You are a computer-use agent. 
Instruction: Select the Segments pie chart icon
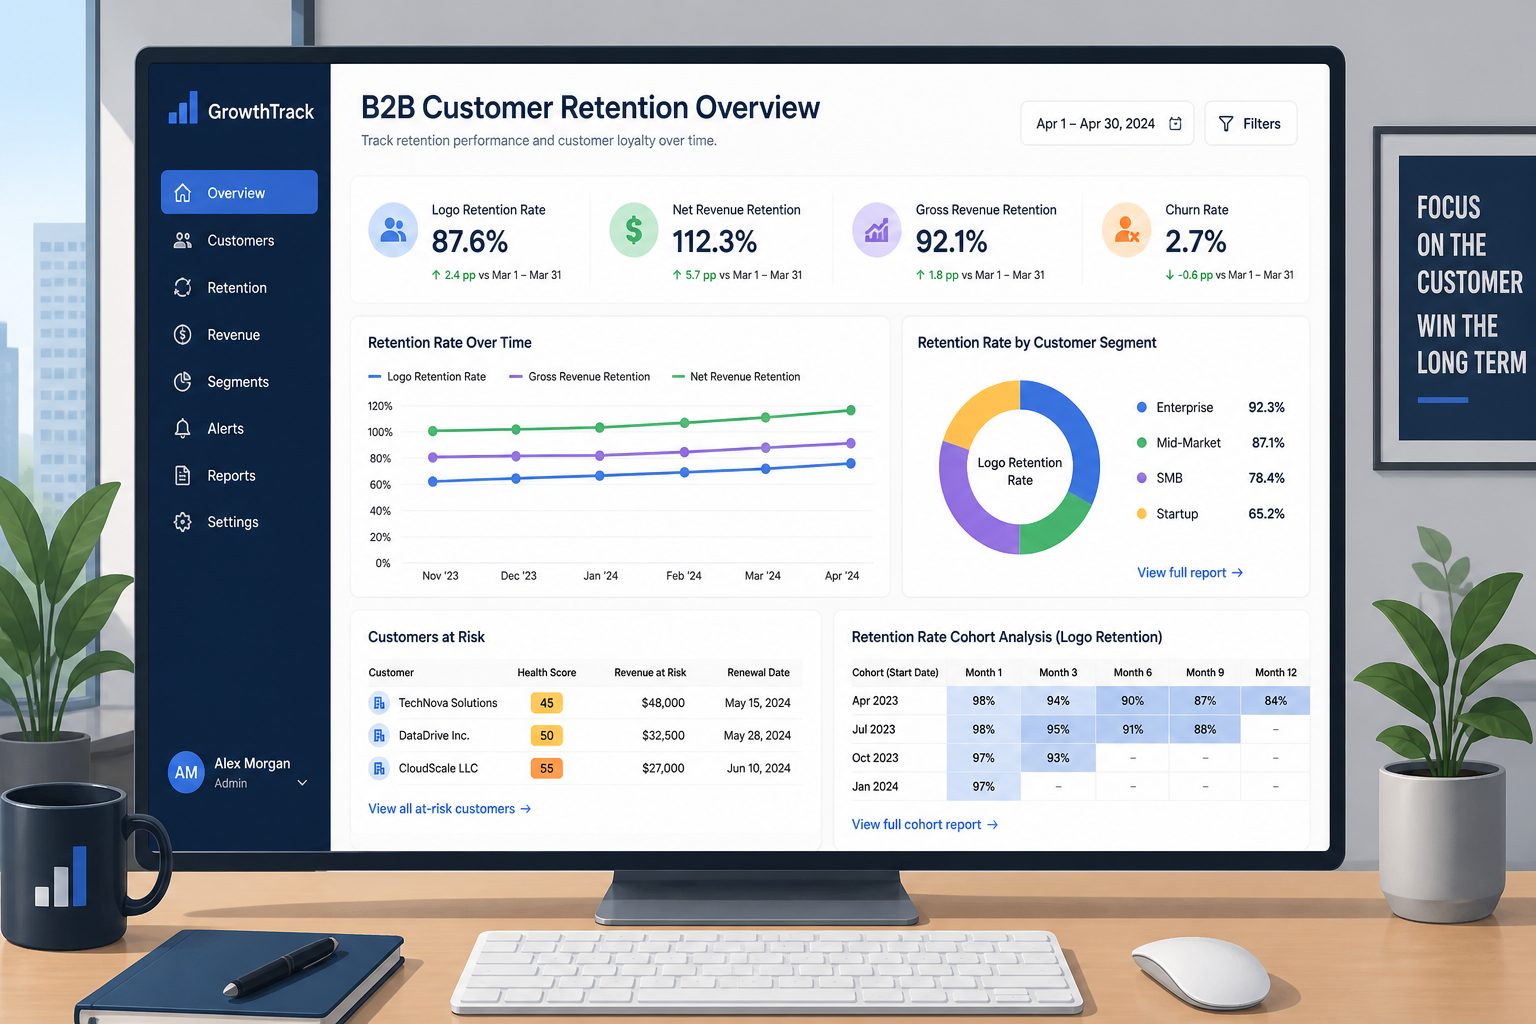pyautogui.click(x=183, y=382)
